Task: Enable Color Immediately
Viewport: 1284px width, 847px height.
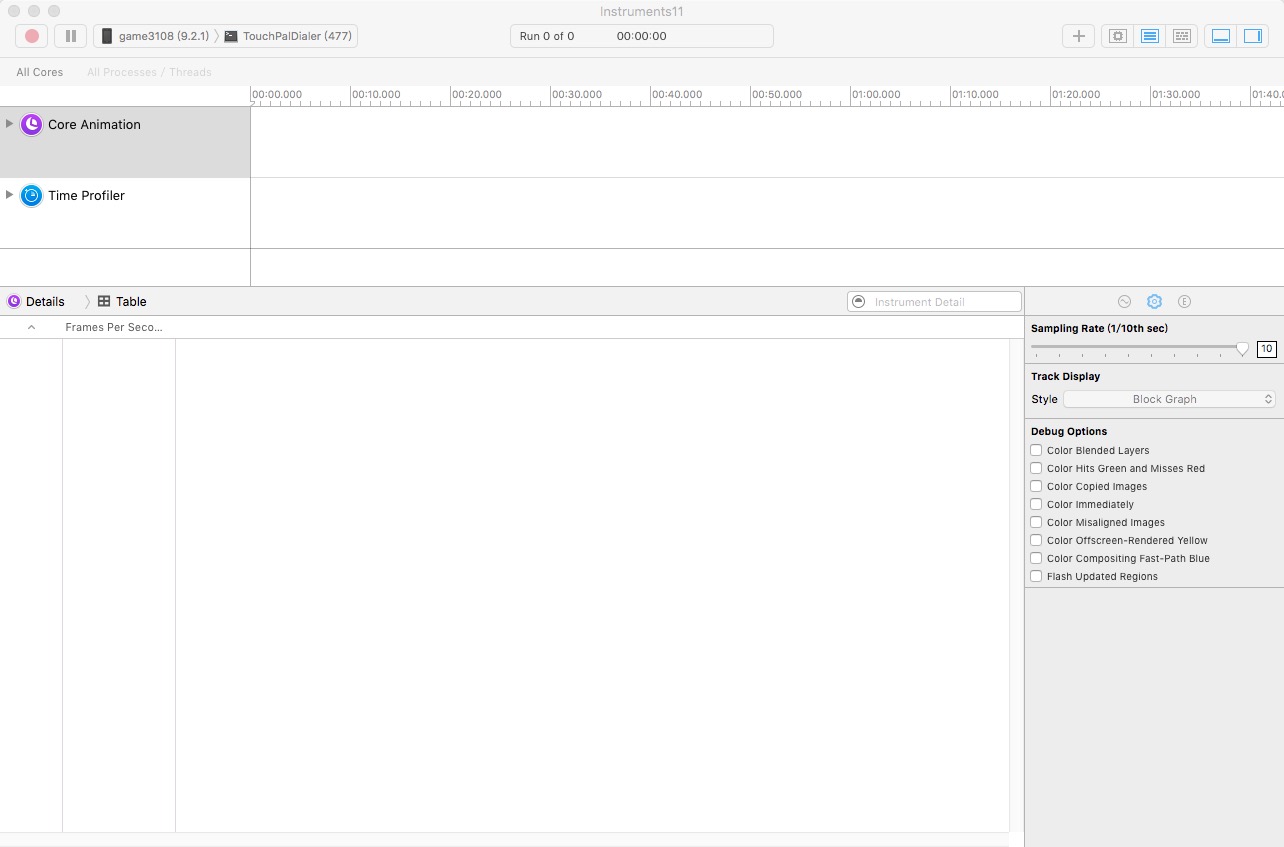Action: [1036, 504]
